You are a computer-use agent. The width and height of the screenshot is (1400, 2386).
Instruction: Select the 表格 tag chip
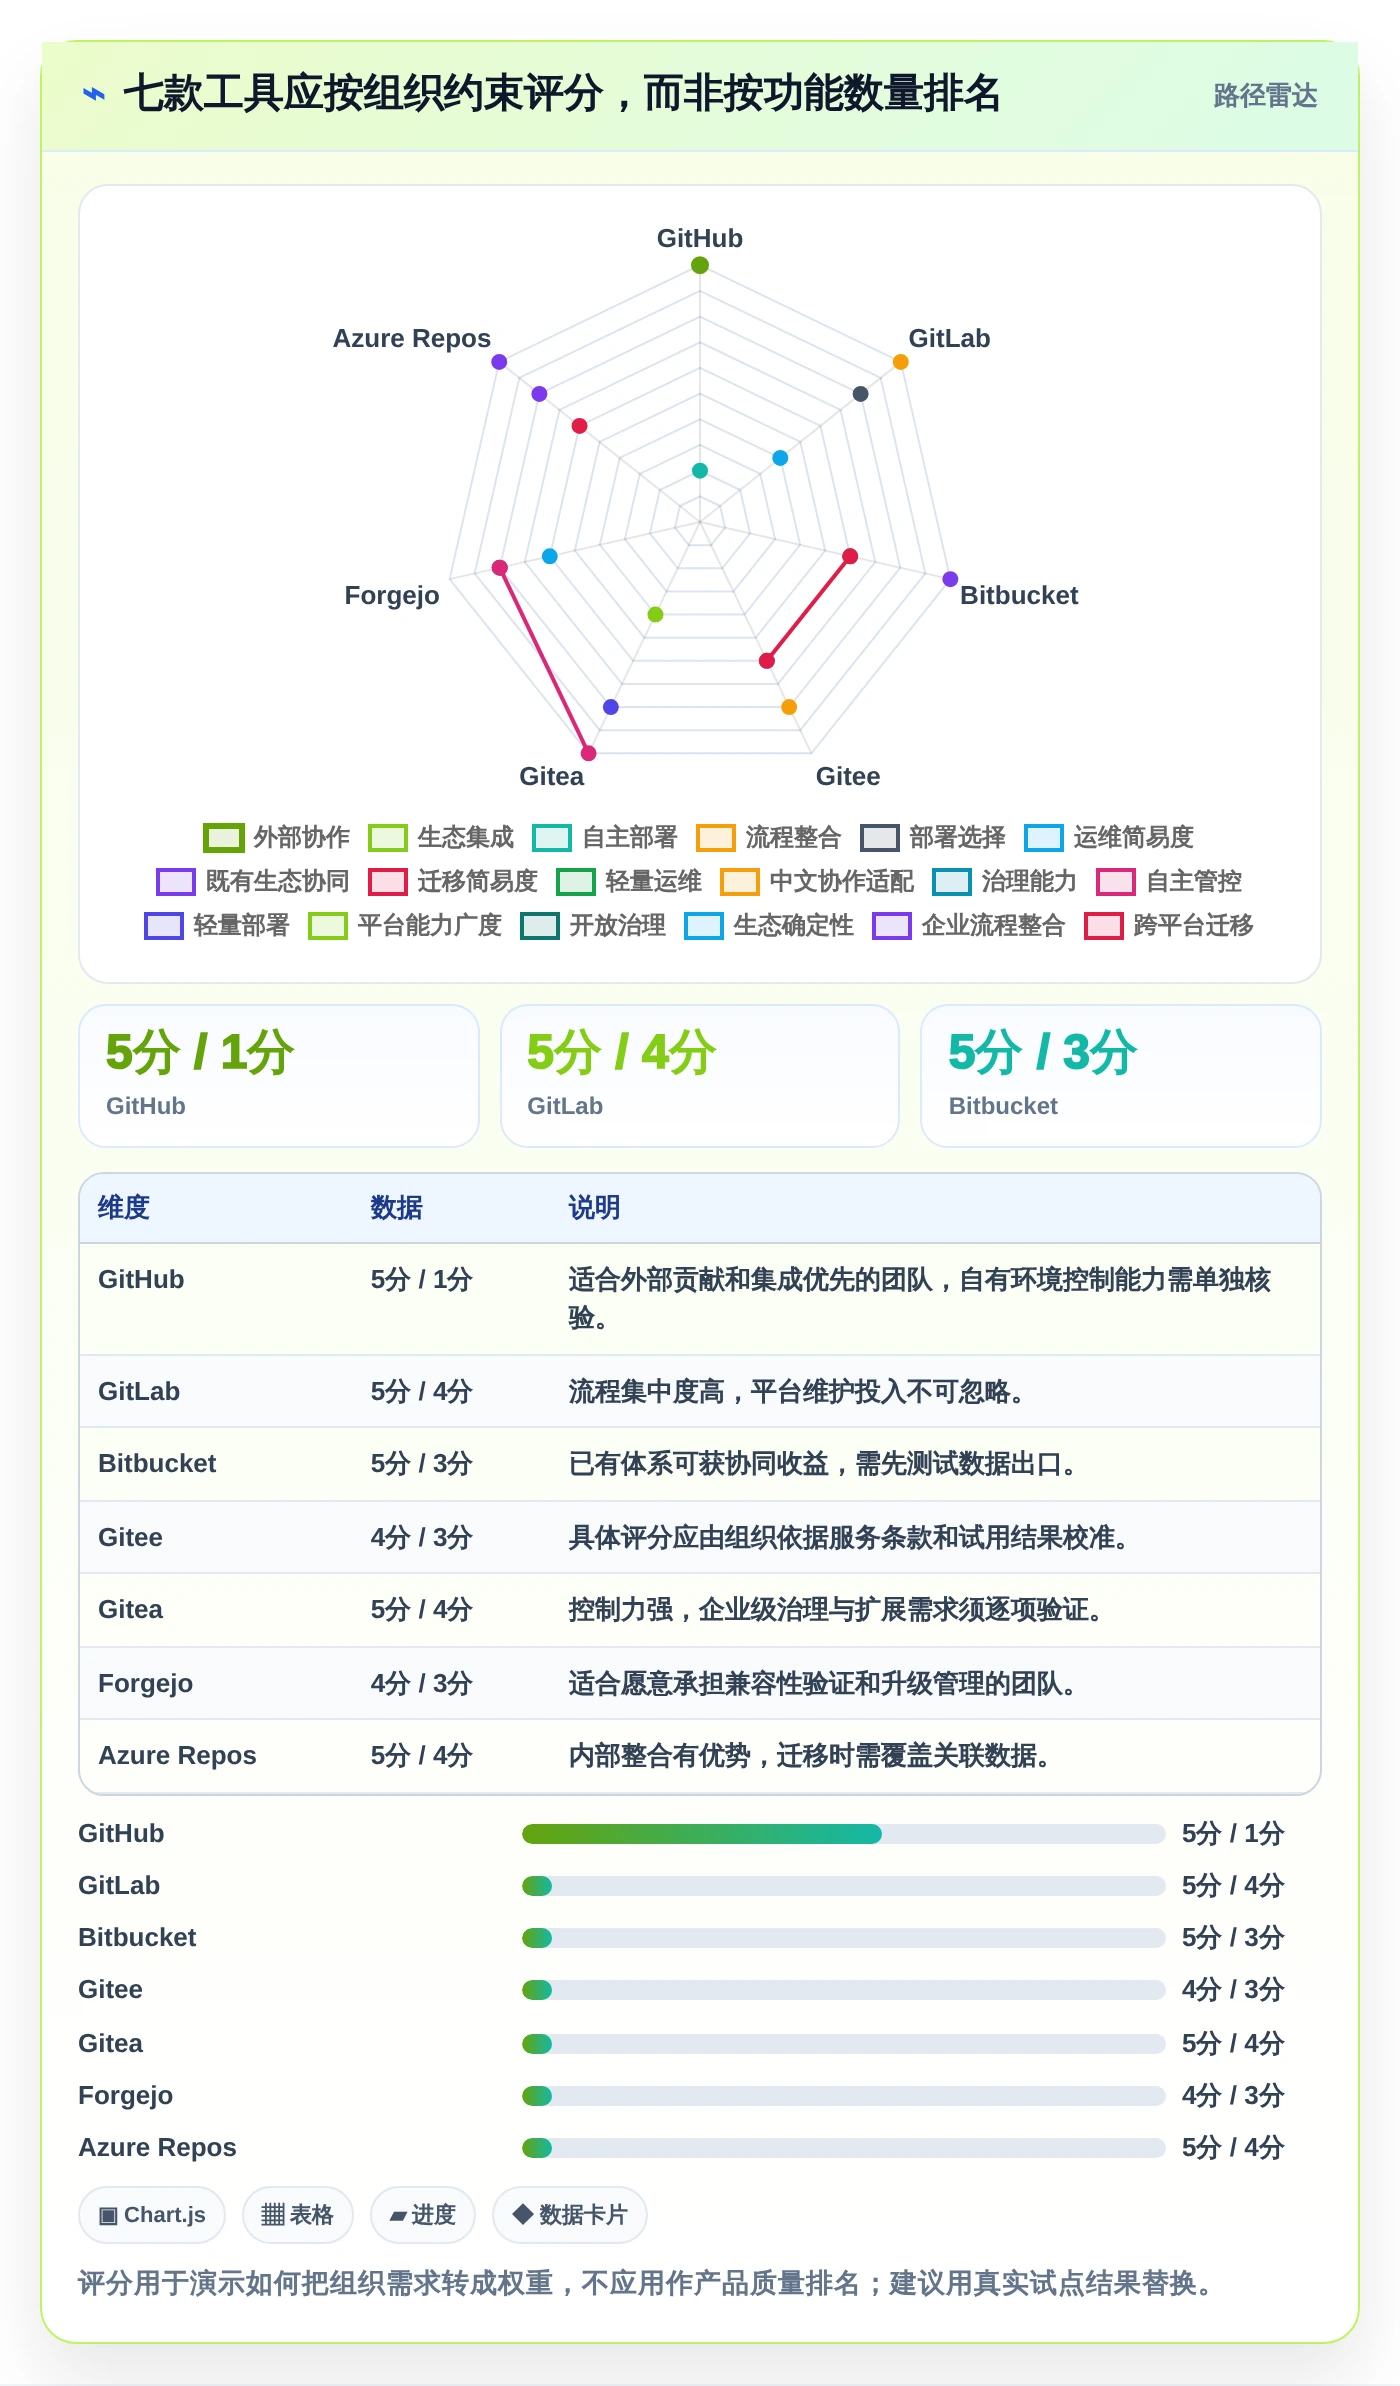coord(297,2215)
